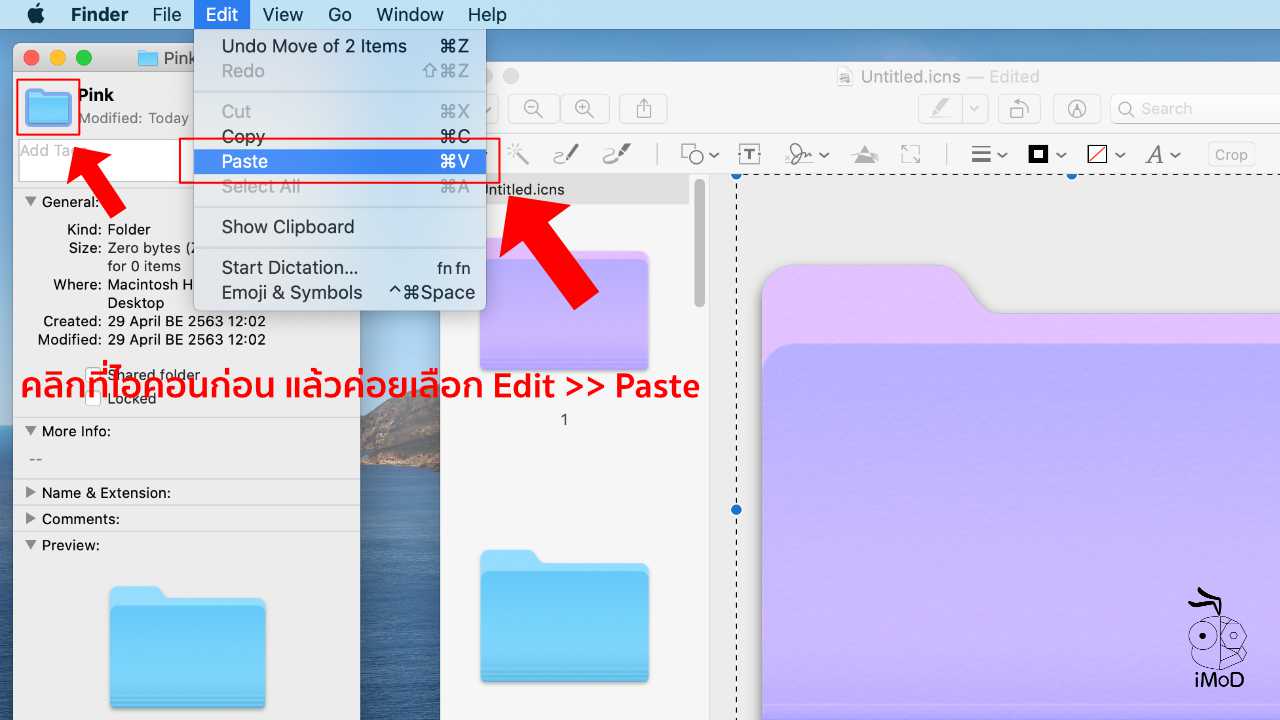Click the Rotate Left toolbar button

1019,109
